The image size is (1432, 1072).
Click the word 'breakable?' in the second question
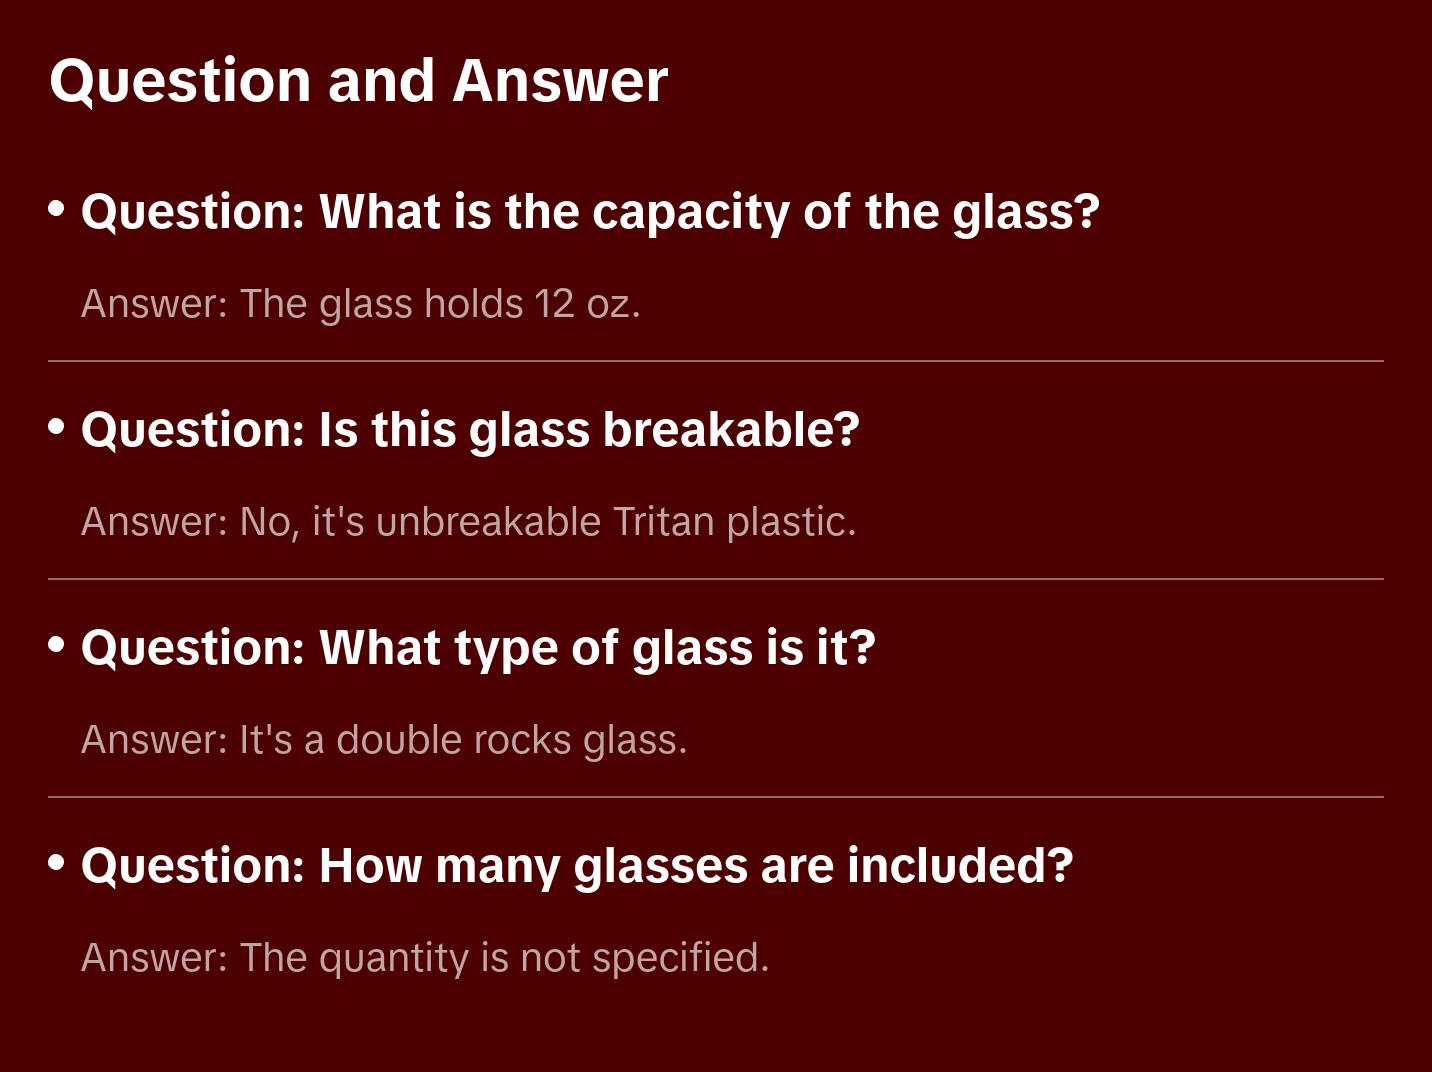731,430
